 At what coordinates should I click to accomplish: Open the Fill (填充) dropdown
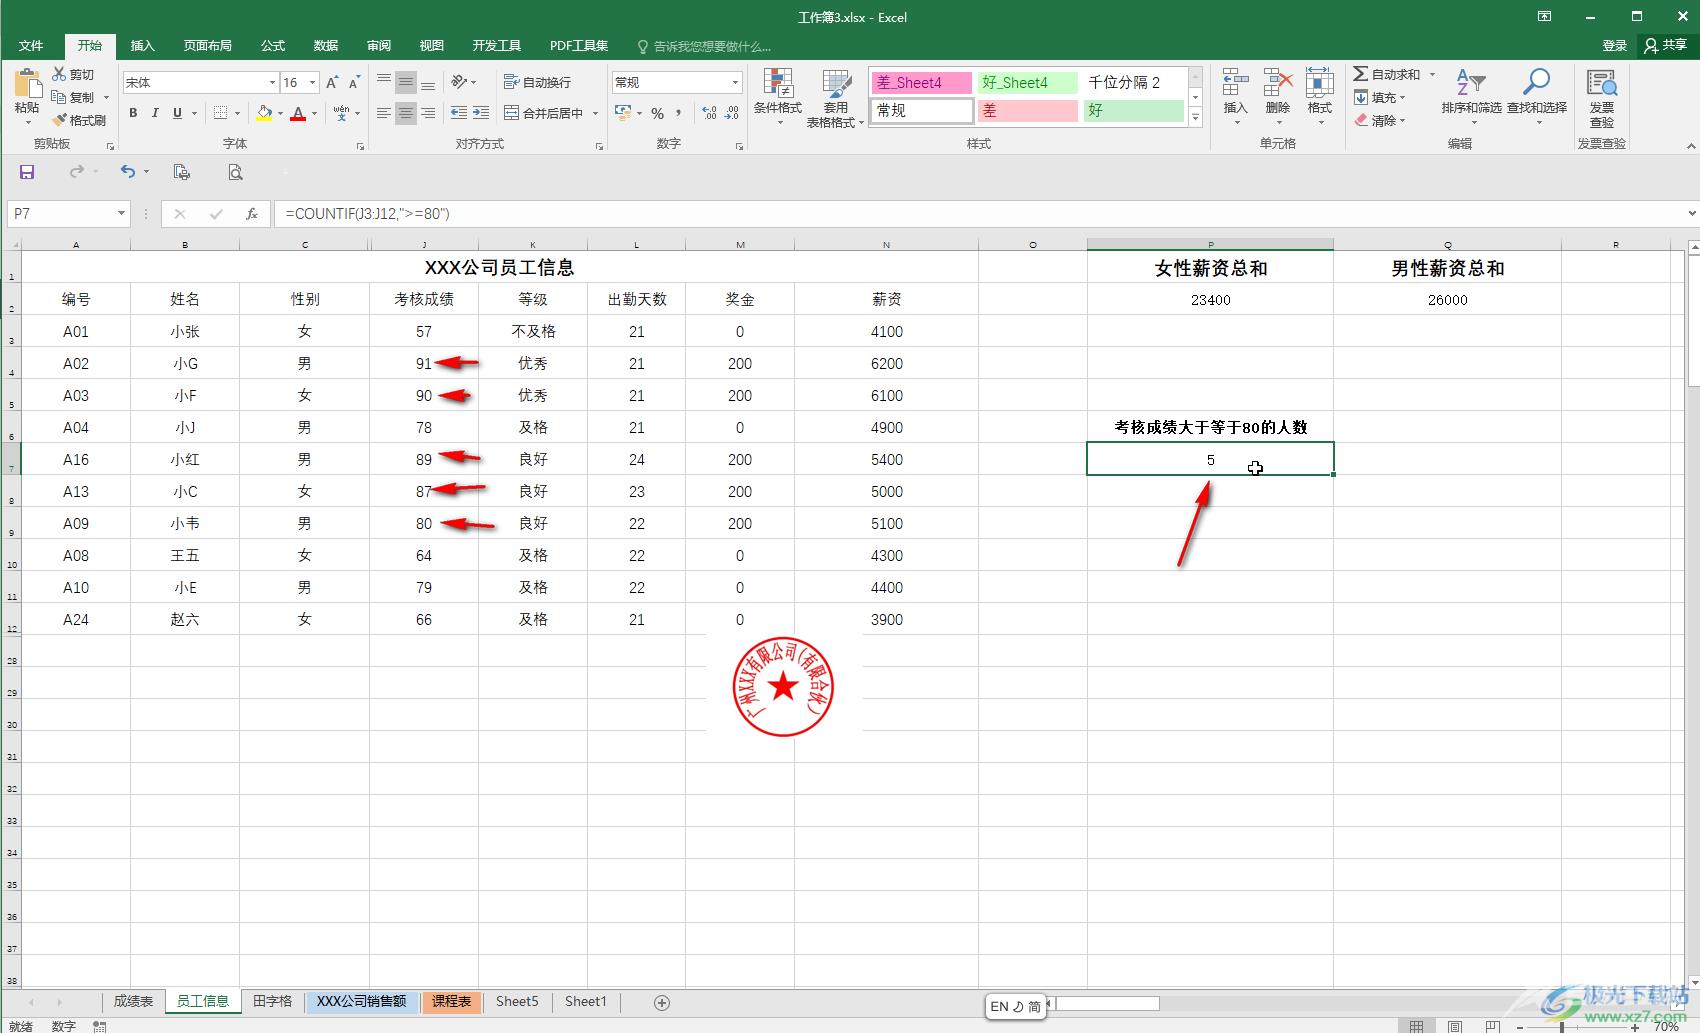[x=1381, y=97]
